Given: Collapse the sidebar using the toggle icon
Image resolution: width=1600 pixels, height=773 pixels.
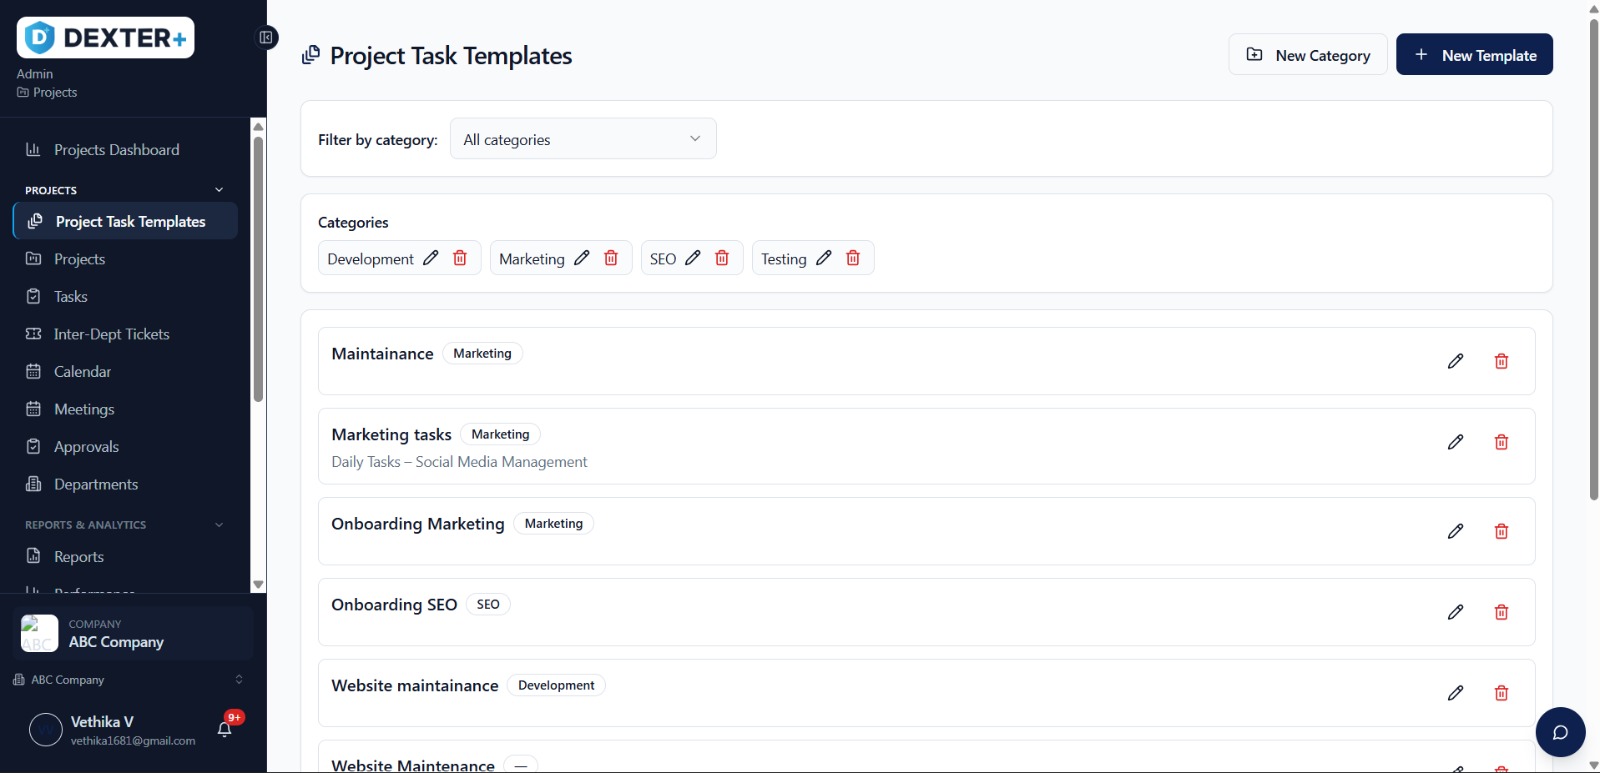Looking at the screenshot, I should coord(266,38).
